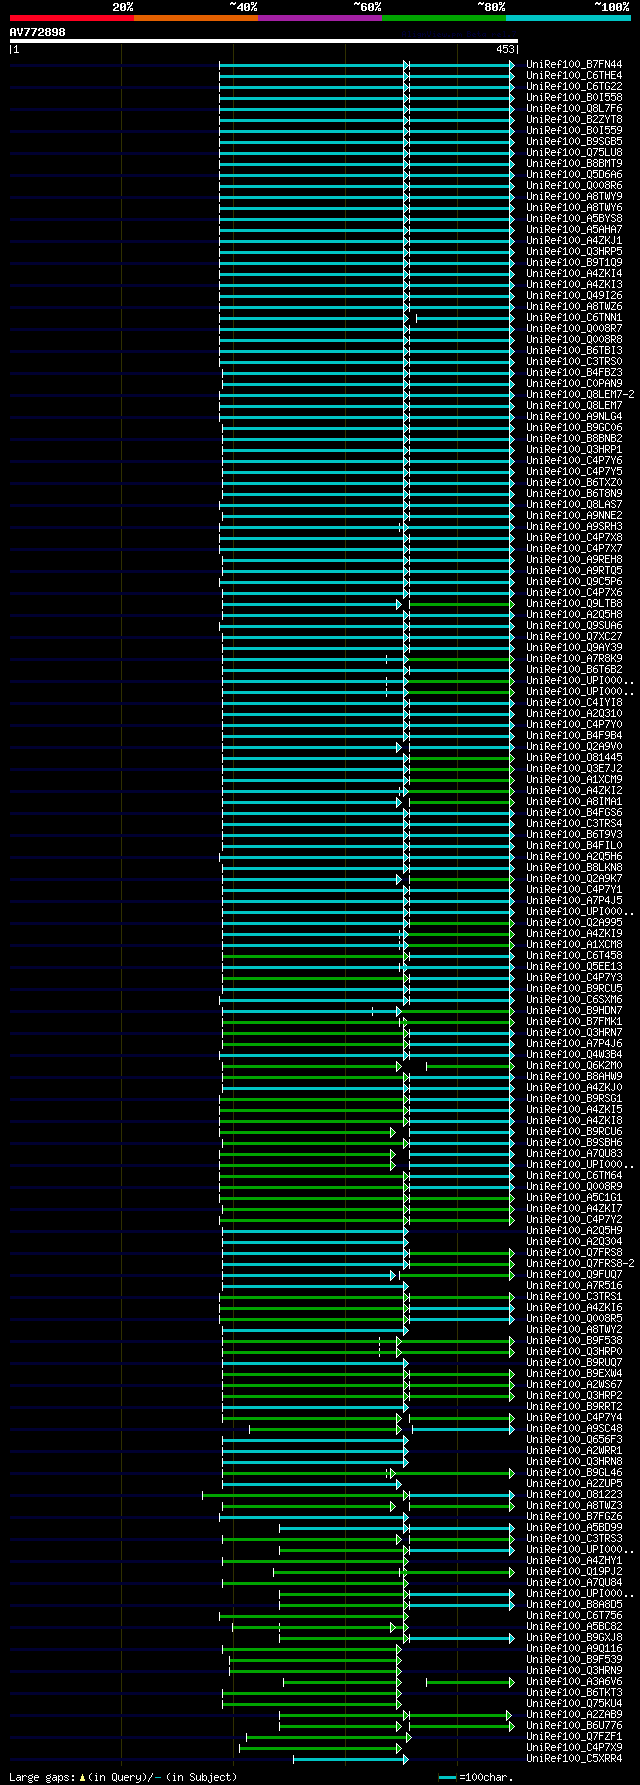The width and height of the screenshot is (640, 1785).
Task: Click the red 20% identity legend segment
Action: [71, 18]
